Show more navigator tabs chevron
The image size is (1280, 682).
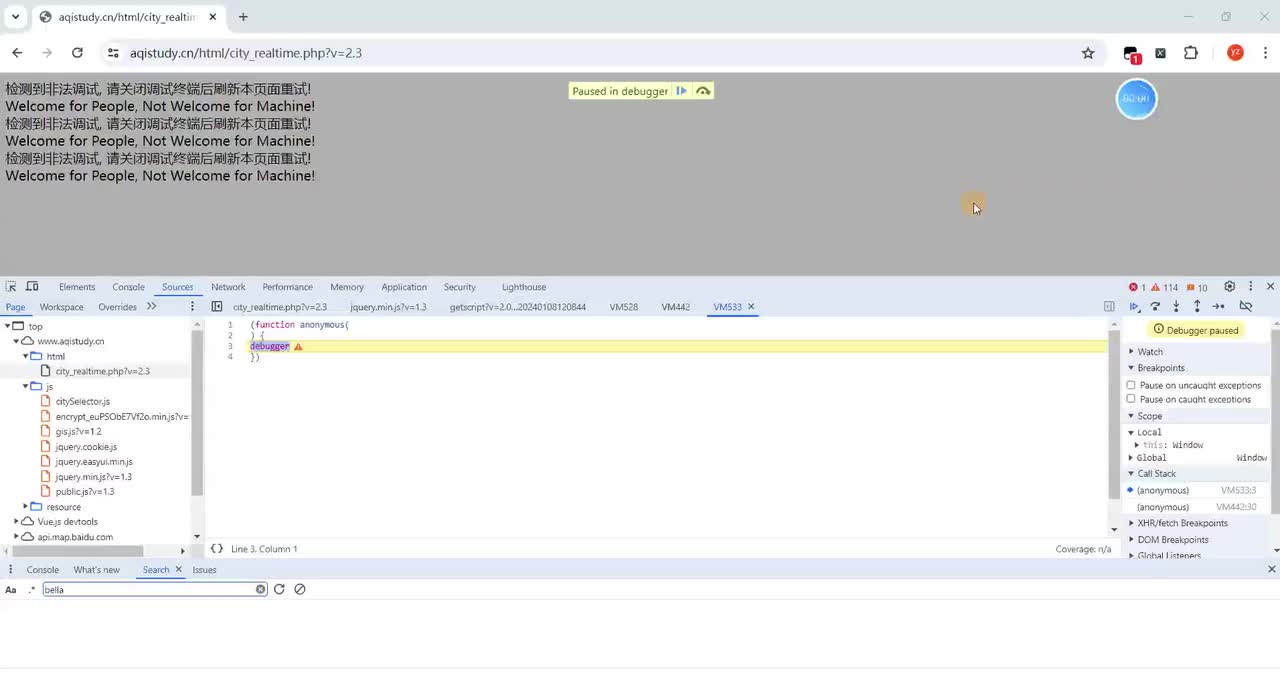pyautogui.click(x=152, y=307)
